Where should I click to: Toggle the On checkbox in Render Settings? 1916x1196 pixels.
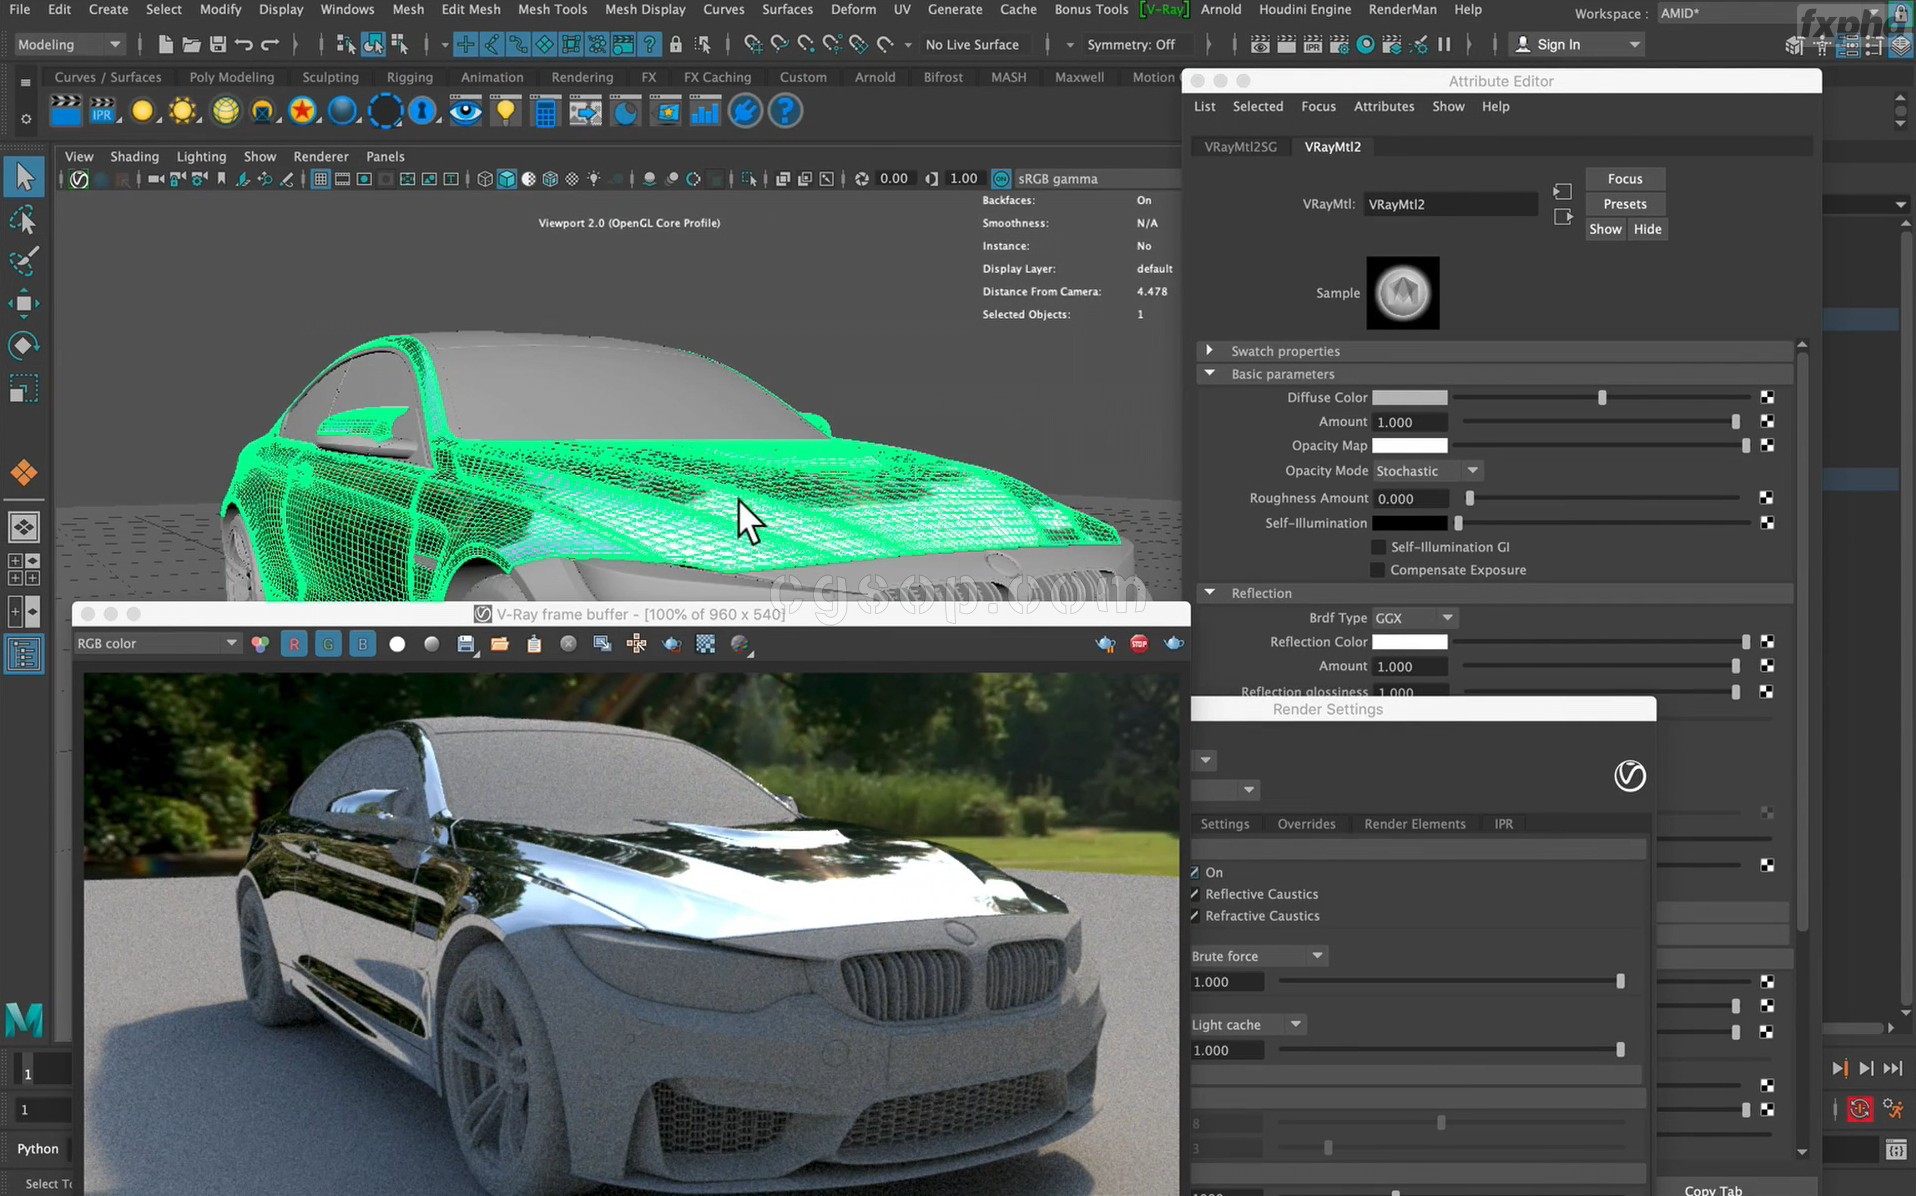coord(1195,872)
